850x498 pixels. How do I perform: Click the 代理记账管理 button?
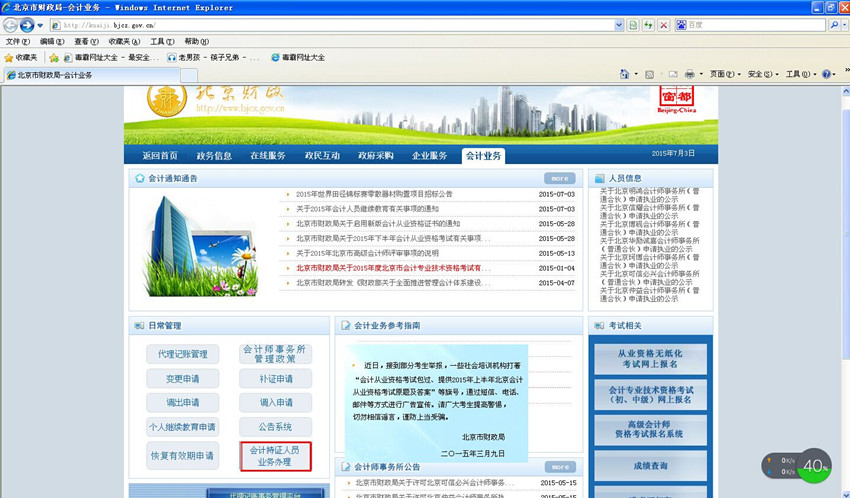(x=183, y=354)
